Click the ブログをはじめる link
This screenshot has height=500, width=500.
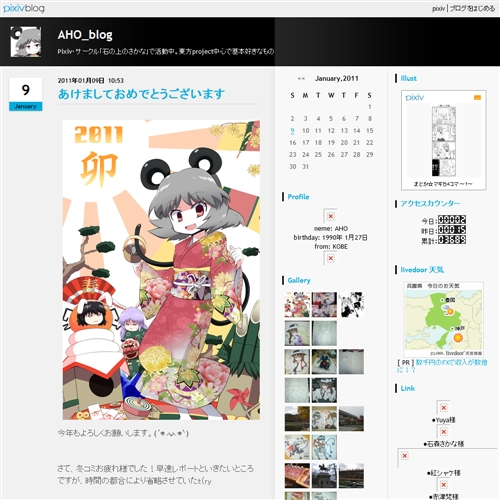472,9
